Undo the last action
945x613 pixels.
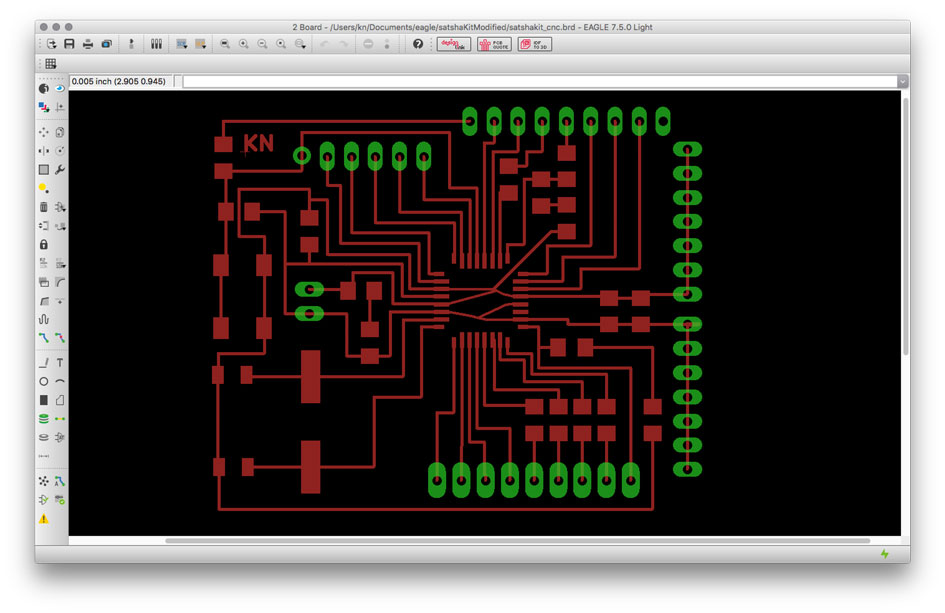click(x=324, y=44)
